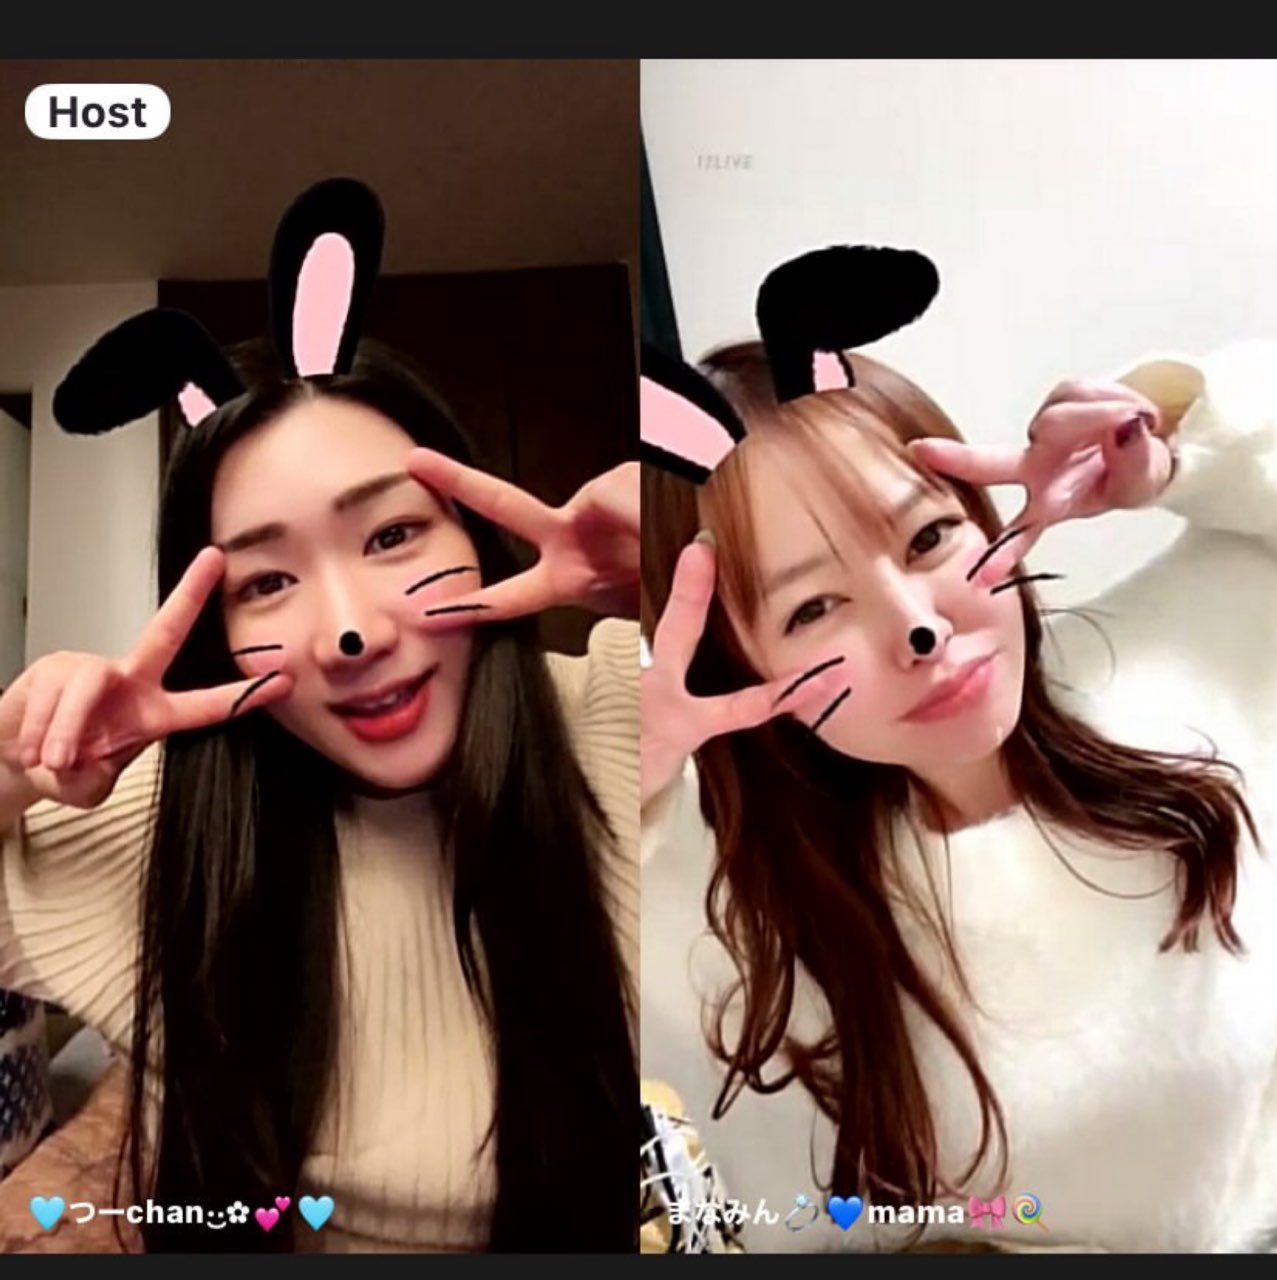Image resolution: width=1277 pixels, height=1280 pixels.
Task: Click the blue heart before つーchan
Action: point(46,1214)
